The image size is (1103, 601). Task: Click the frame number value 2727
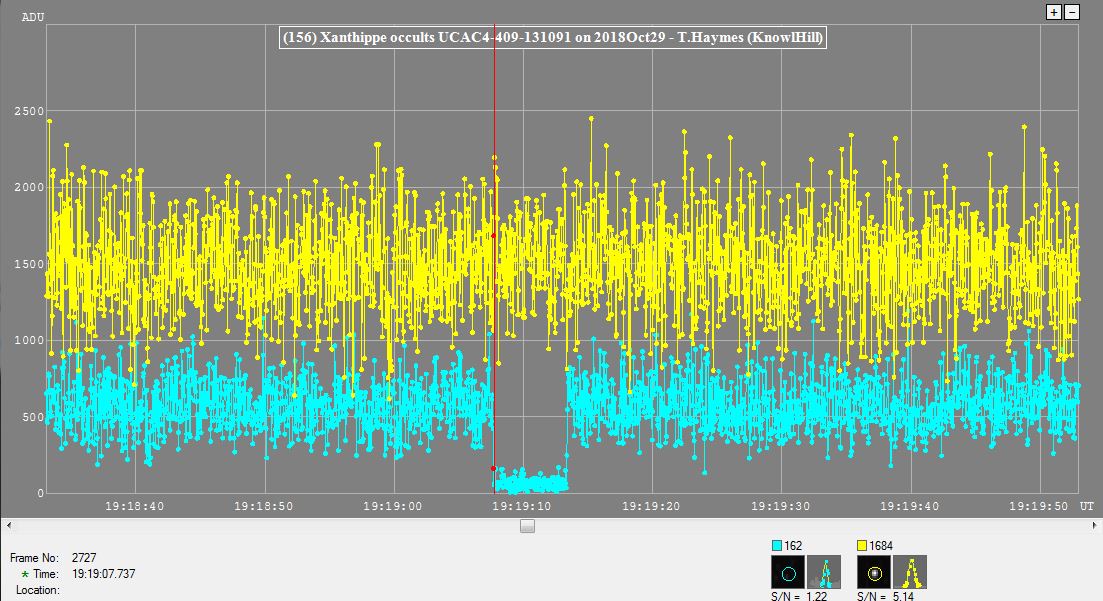pos(86,558)
